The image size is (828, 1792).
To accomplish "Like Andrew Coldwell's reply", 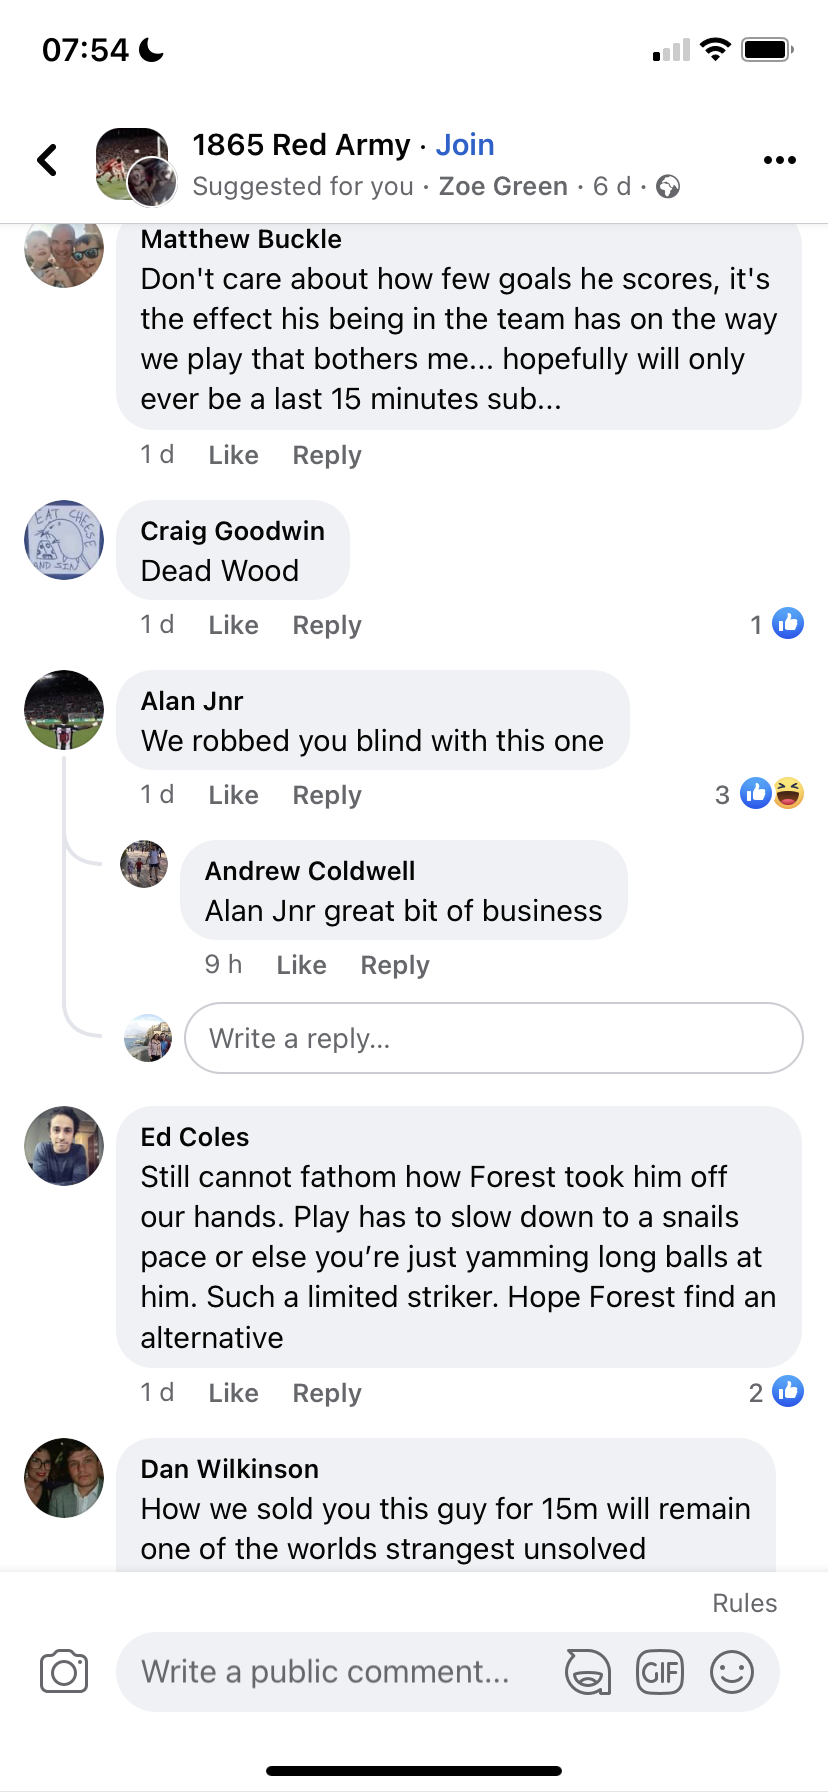I will [x=301, y=965].
